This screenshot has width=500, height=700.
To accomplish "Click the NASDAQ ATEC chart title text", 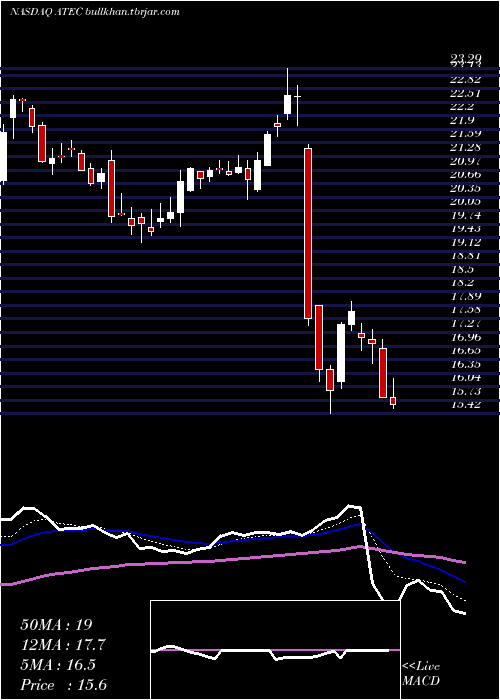I will (95, 12).
